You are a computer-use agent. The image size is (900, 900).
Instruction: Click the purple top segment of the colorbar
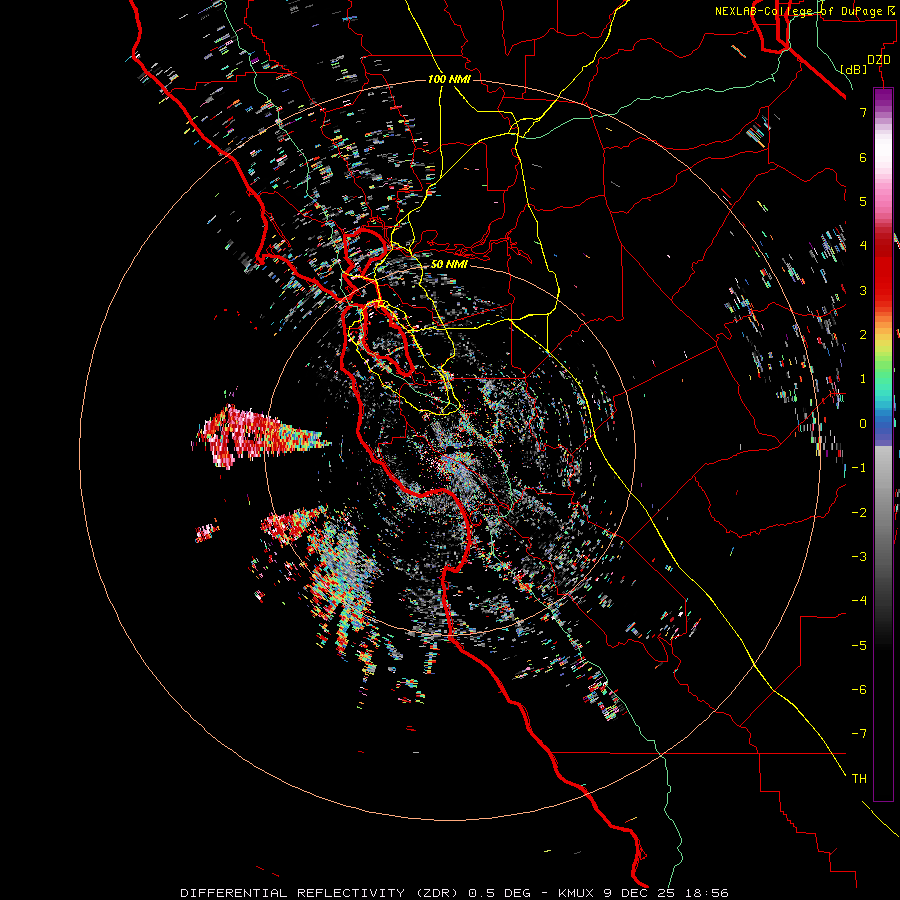click(x=883, y=98)
